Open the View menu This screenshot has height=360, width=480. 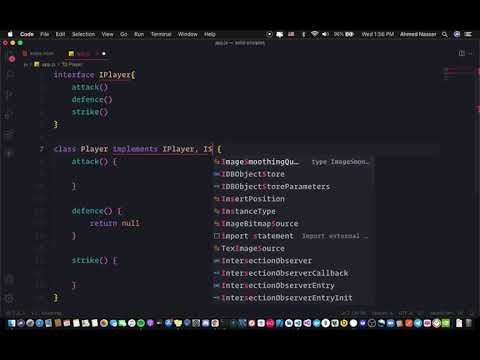107,34
